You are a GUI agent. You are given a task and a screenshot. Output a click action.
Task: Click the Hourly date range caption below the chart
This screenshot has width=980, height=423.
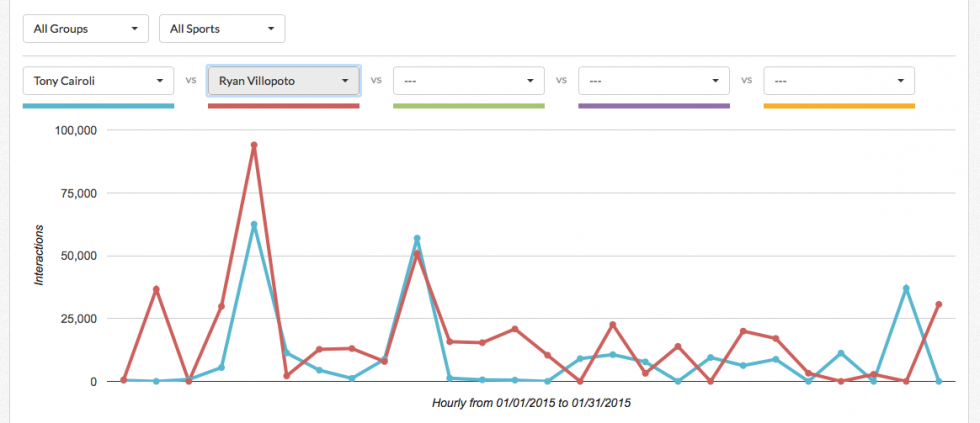tap(531, 403)
